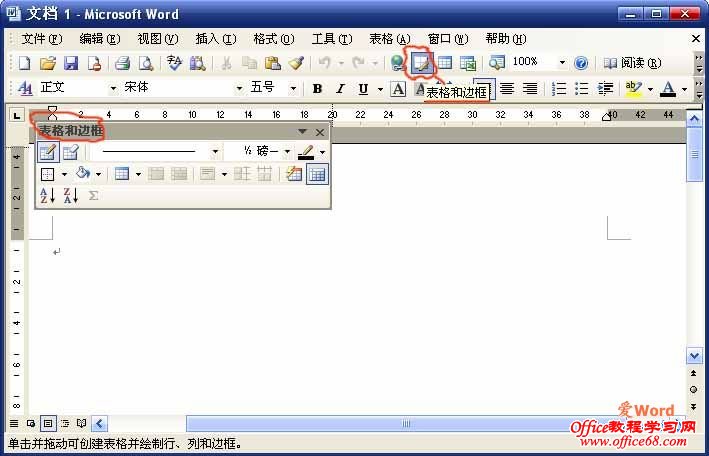
Task: Open the 格式(O) menu
Action: pos(274,39)
